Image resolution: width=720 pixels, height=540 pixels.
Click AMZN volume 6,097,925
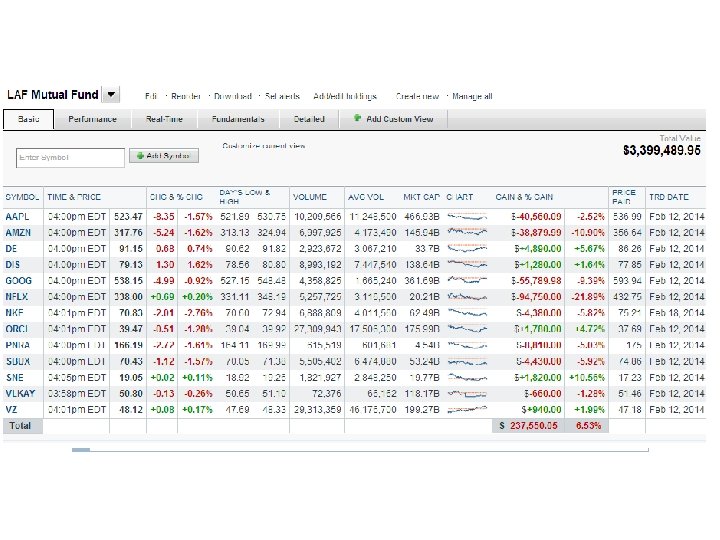coord(320,233)
